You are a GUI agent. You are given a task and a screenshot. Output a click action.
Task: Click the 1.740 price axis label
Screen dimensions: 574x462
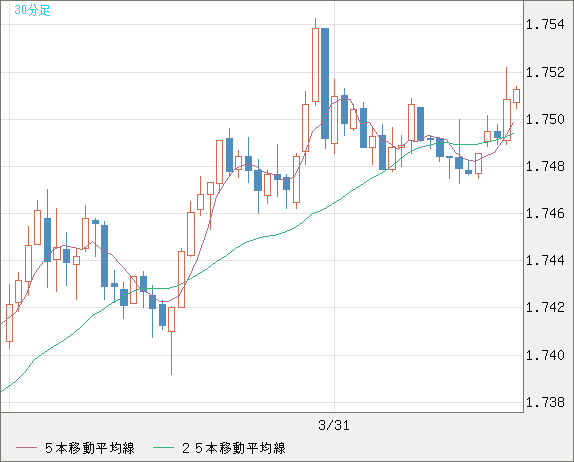(545, 355)
